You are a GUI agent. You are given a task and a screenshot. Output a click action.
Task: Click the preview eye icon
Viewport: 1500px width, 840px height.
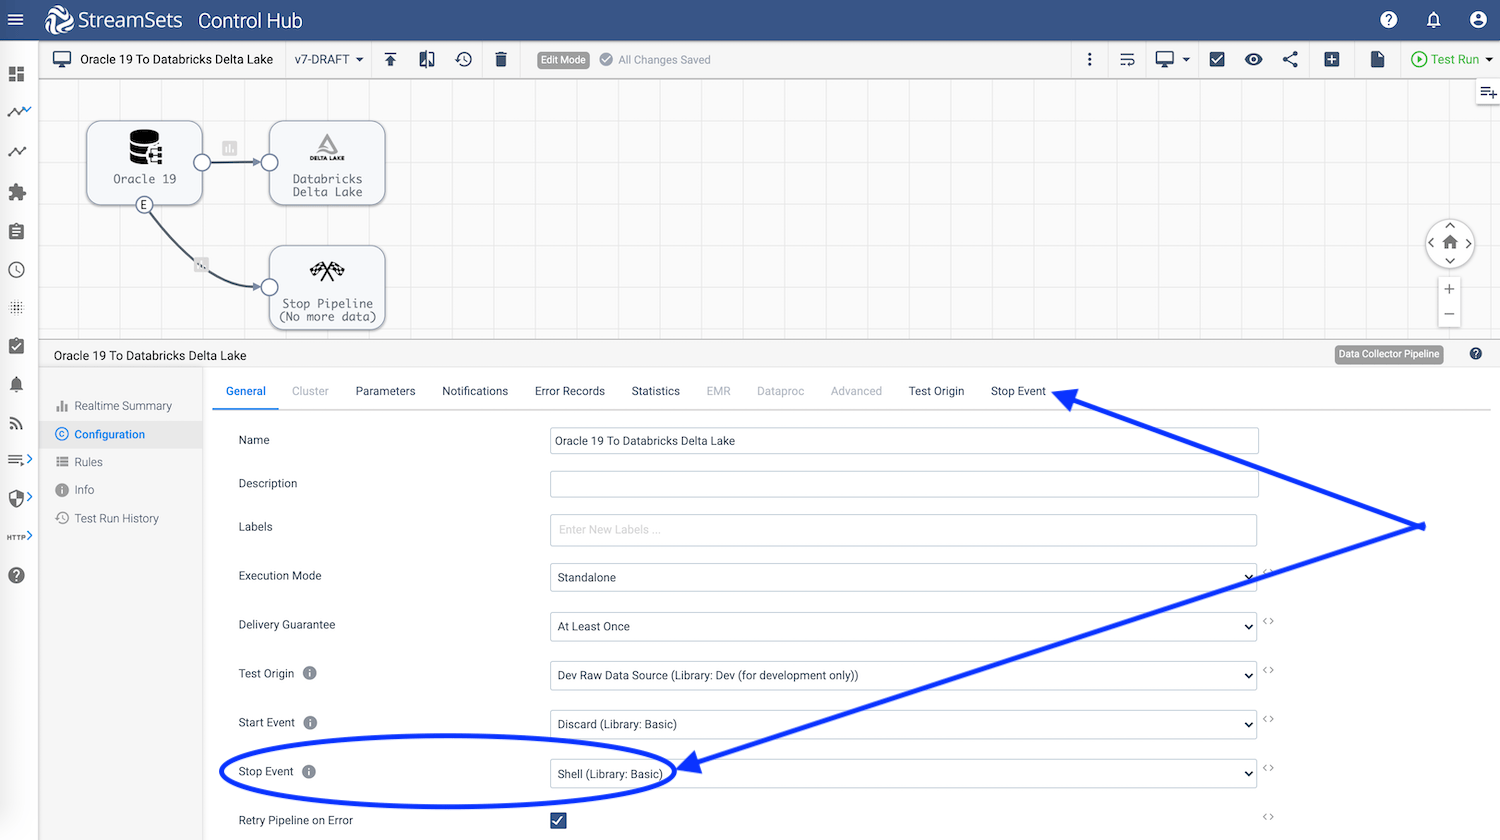click(1253, 60)
